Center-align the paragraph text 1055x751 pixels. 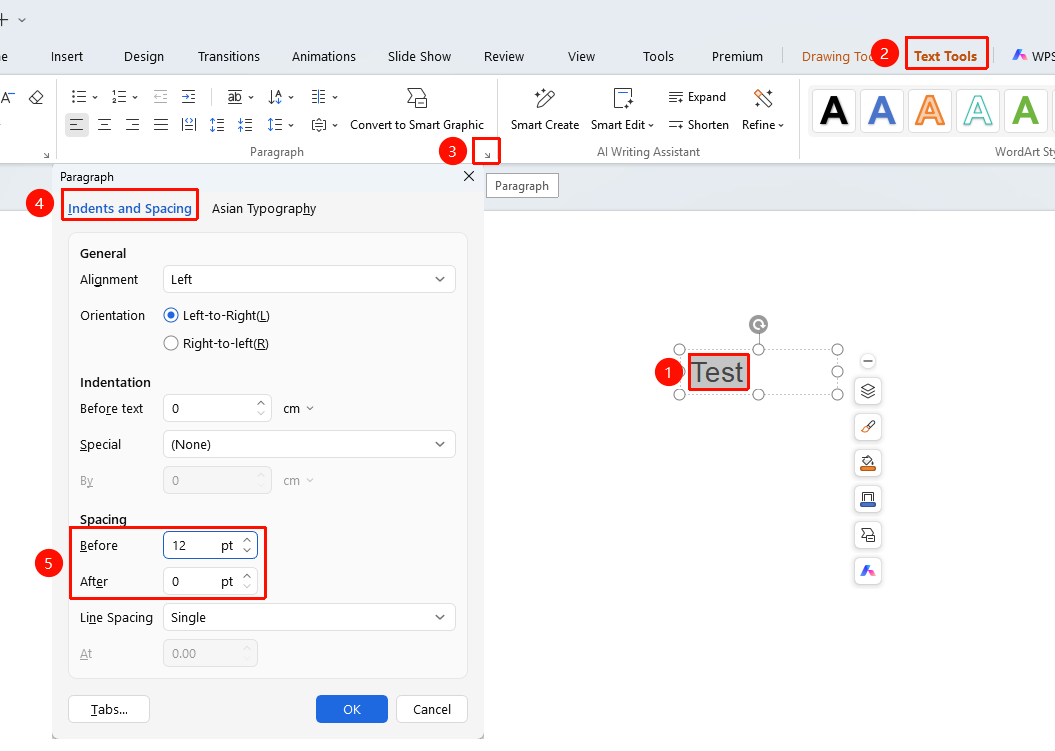pos(105,124)
